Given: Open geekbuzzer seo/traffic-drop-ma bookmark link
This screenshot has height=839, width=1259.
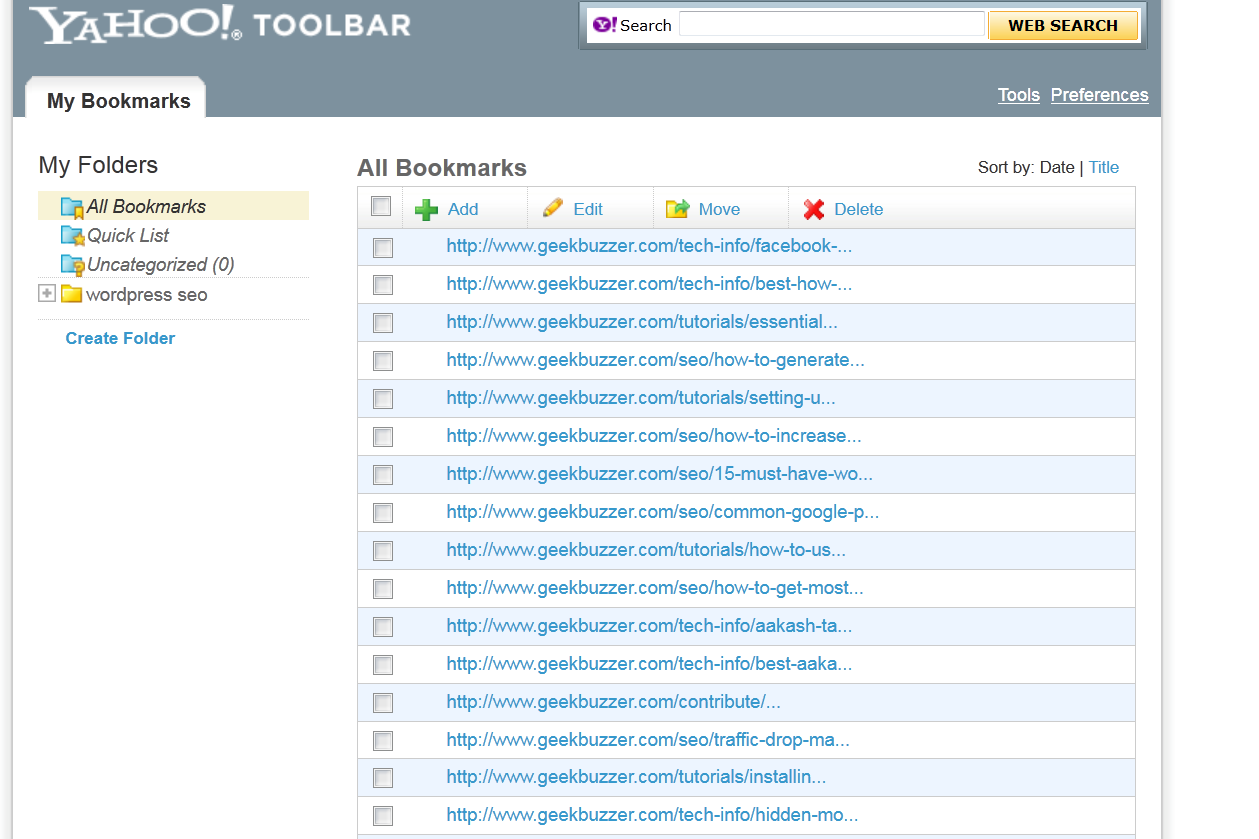Looking at the screenshot, I should 648,740.
